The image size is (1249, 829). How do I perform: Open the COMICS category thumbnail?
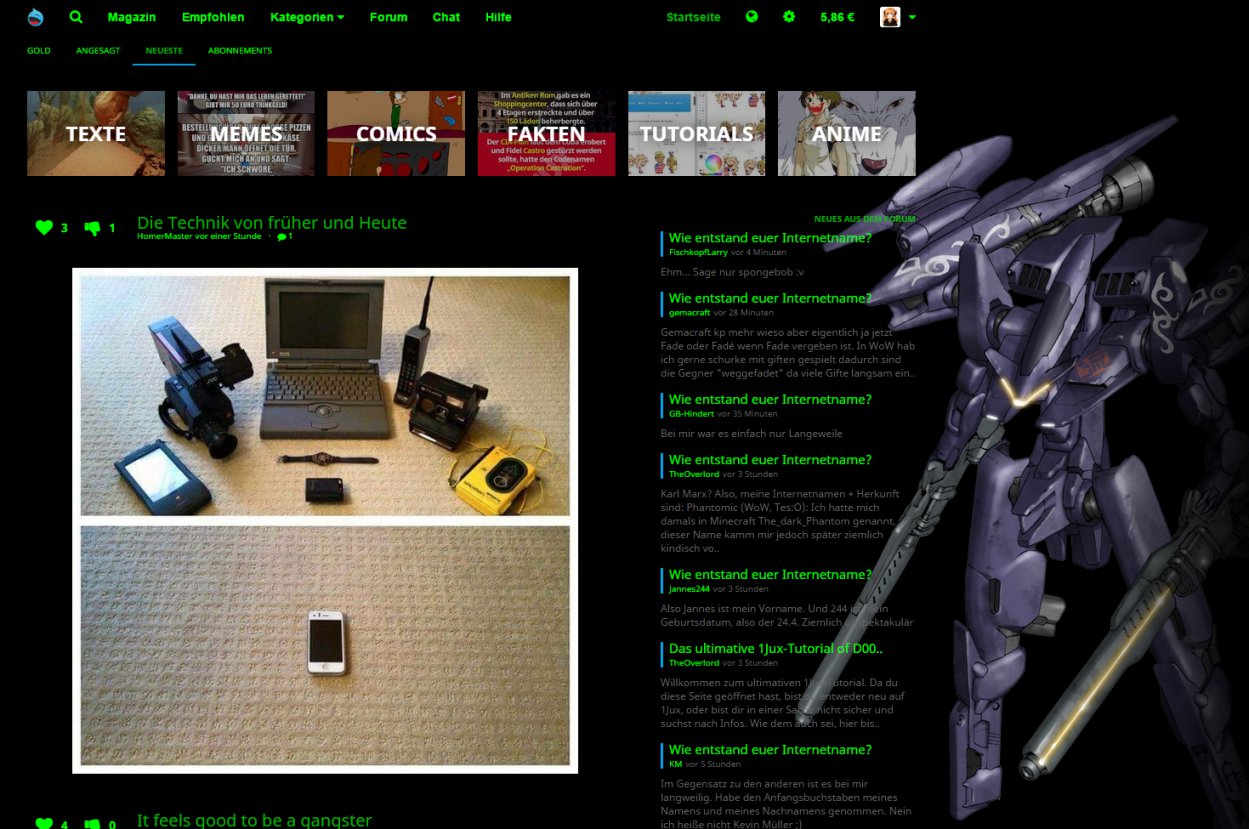[x=396, y=134]
